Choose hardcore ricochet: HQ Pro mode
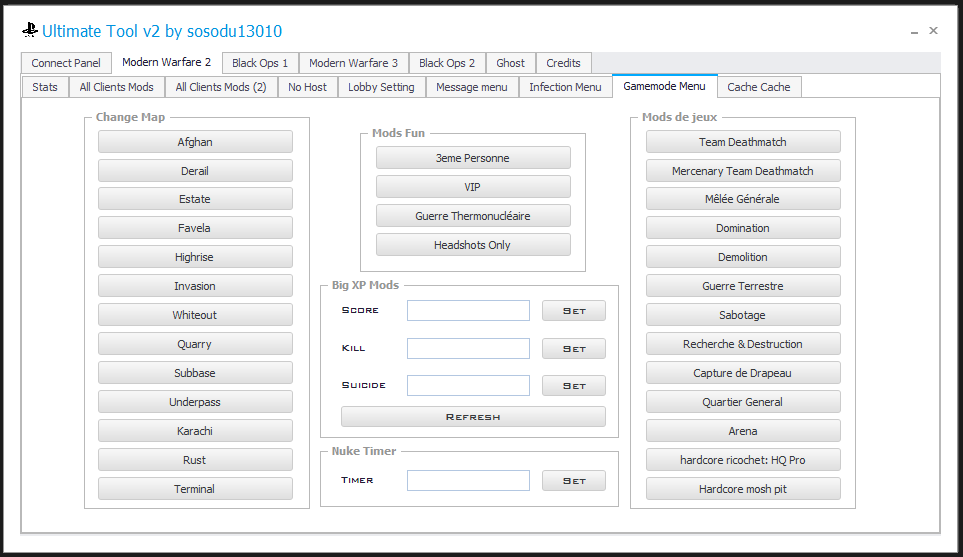Screen dimensions: 963x557 [x=743, y=459]
